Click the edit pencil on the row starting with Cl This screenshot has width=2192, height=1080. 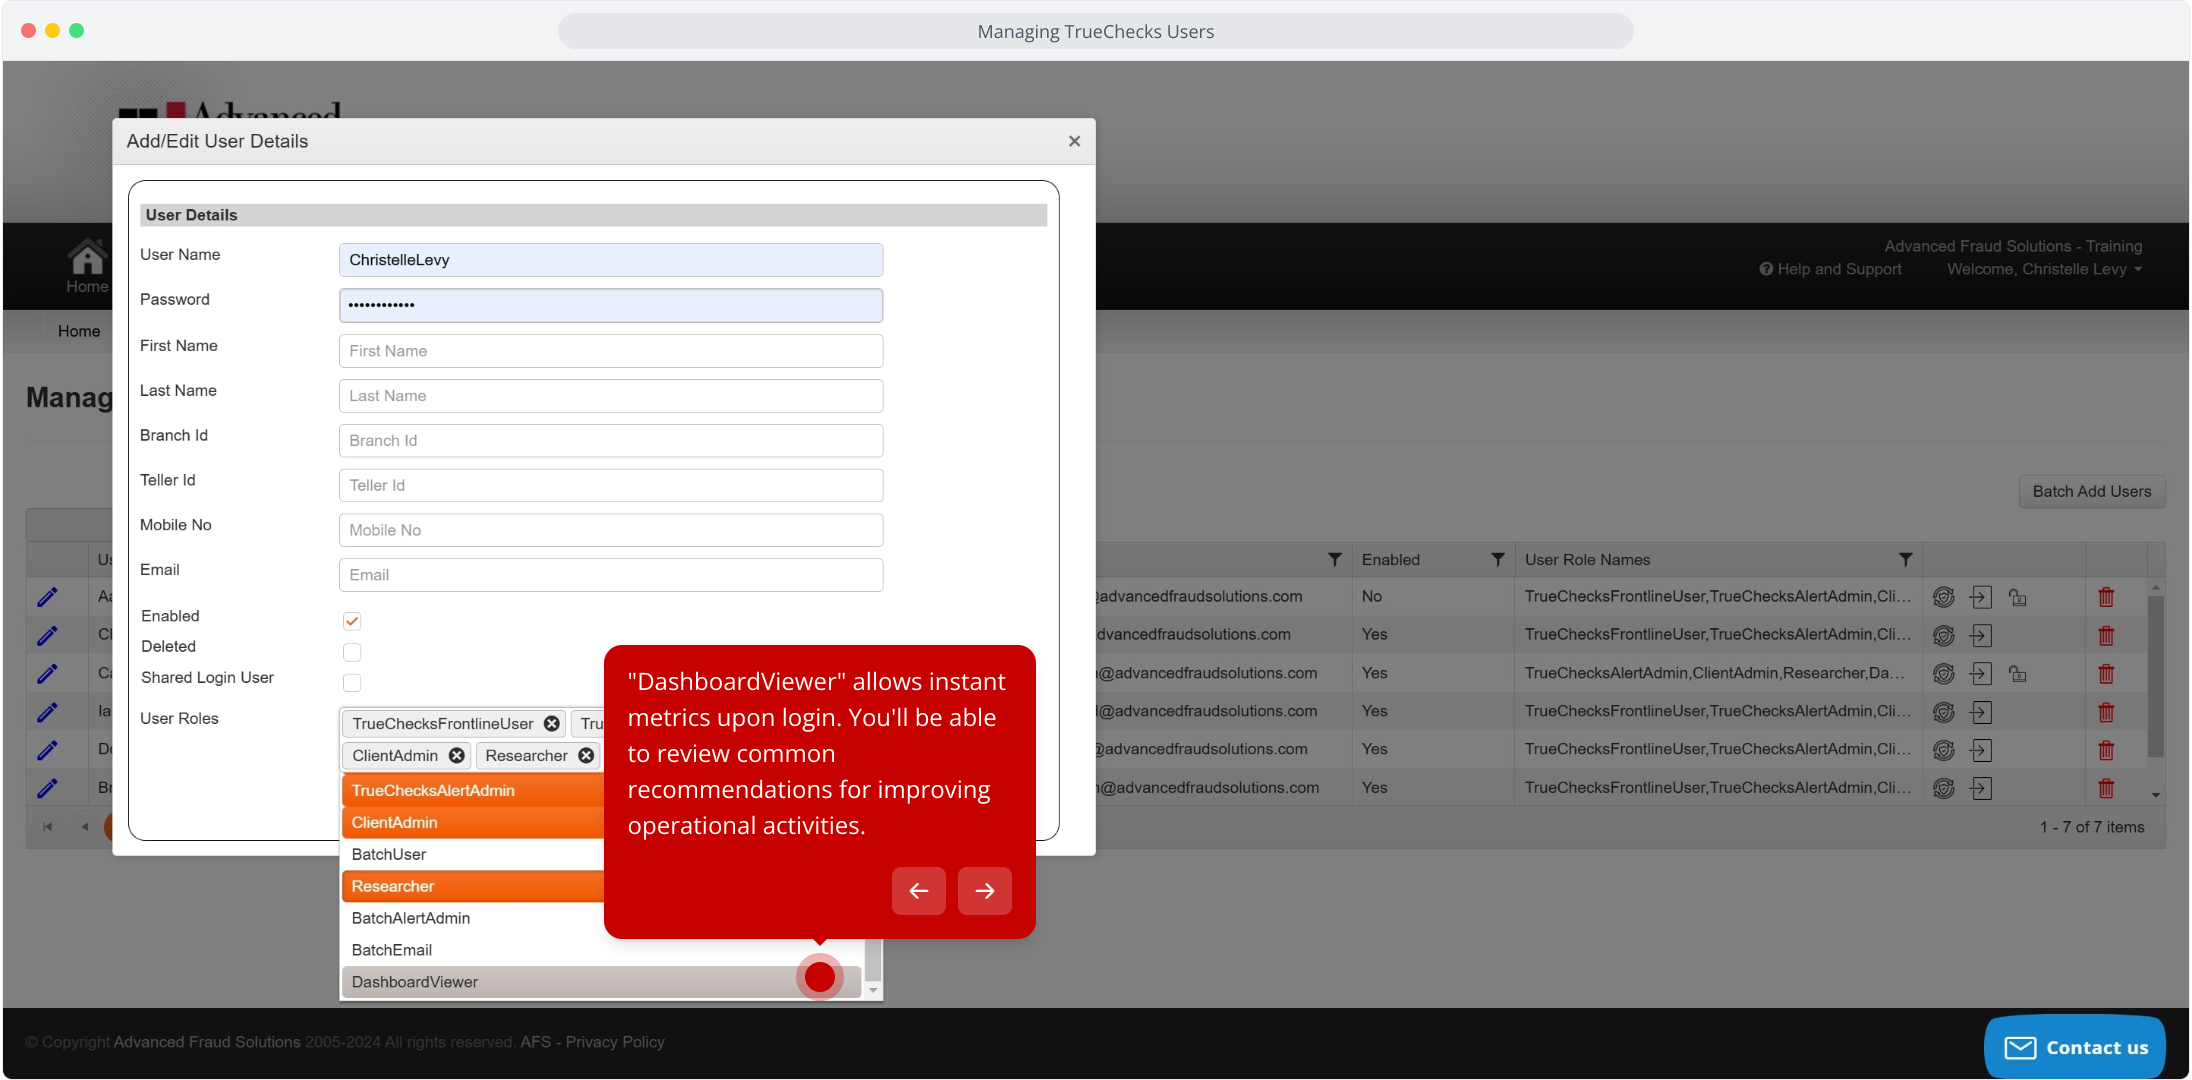click(x=47, y=635)
